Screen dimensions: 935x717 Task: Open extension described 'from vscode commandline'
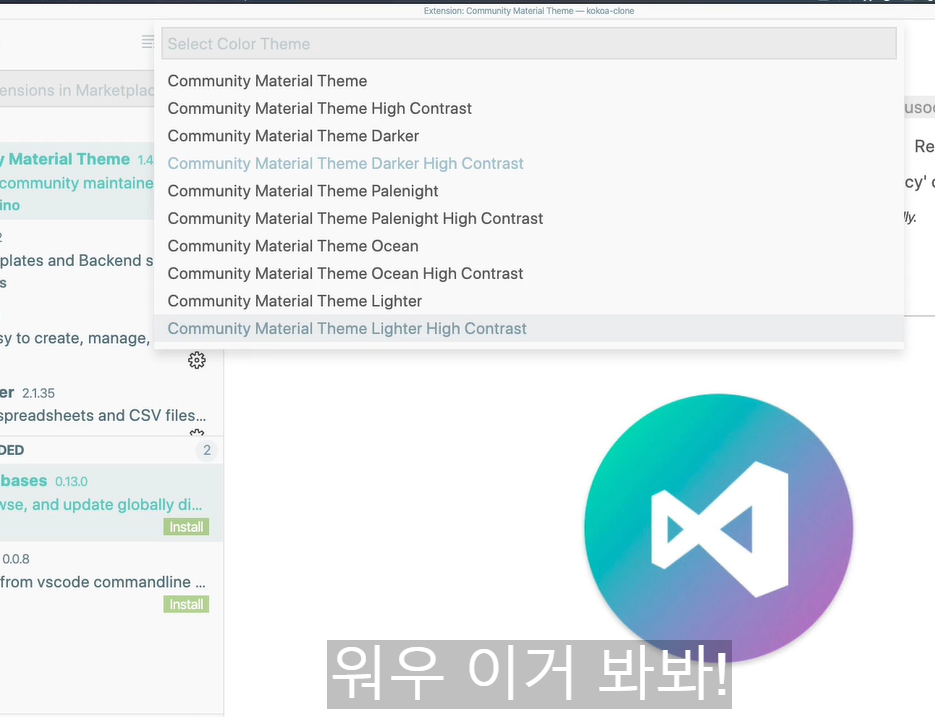(x=112, y=581)
